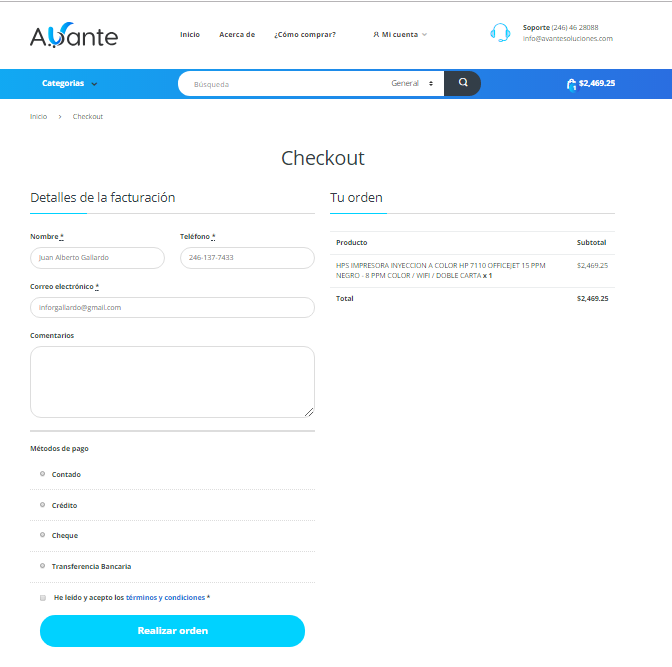Expand the Mi cuenta menu arrow
672x667 pixels.
pyautogui.click(x=425, y=35)
